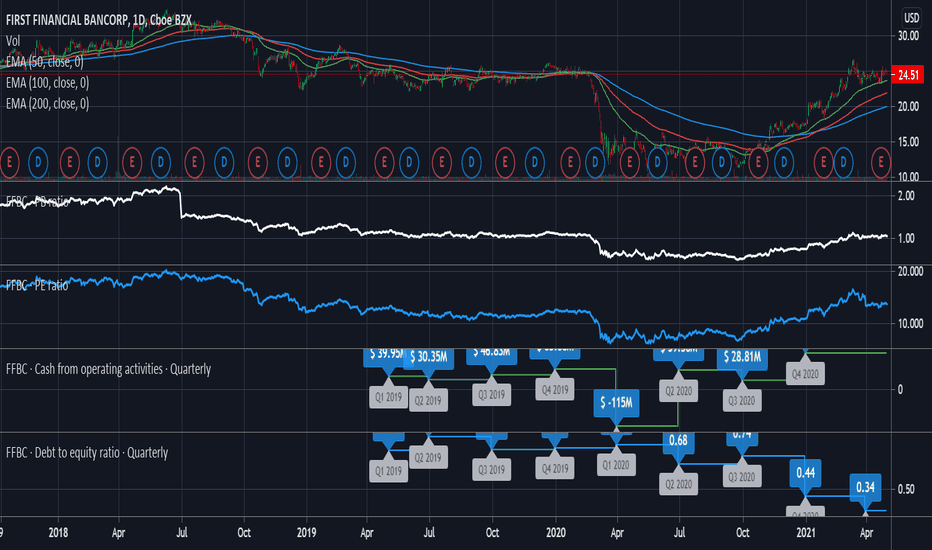Select the Vol indicator legend
932x550 pixels.
13,41
